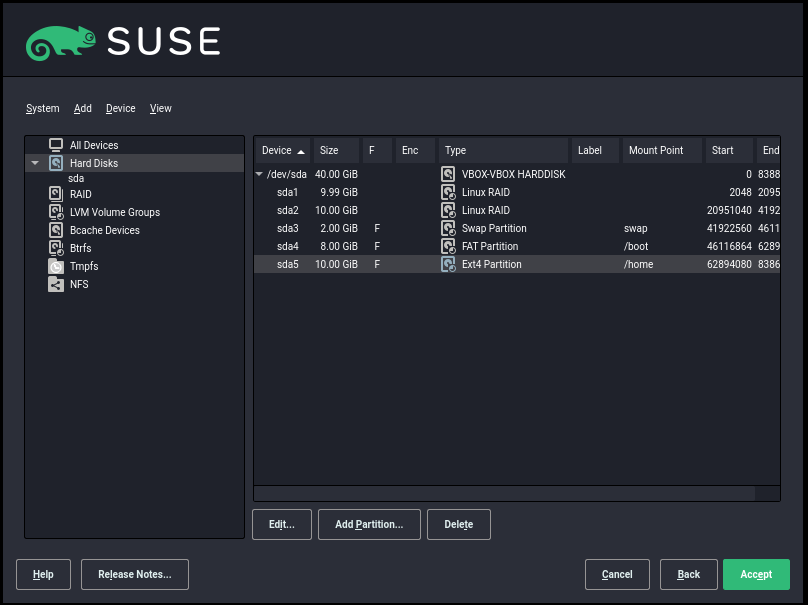Click the Btrfs icon in sidebar
This screenshot has height=605, width=808.
tap(56, 248)
